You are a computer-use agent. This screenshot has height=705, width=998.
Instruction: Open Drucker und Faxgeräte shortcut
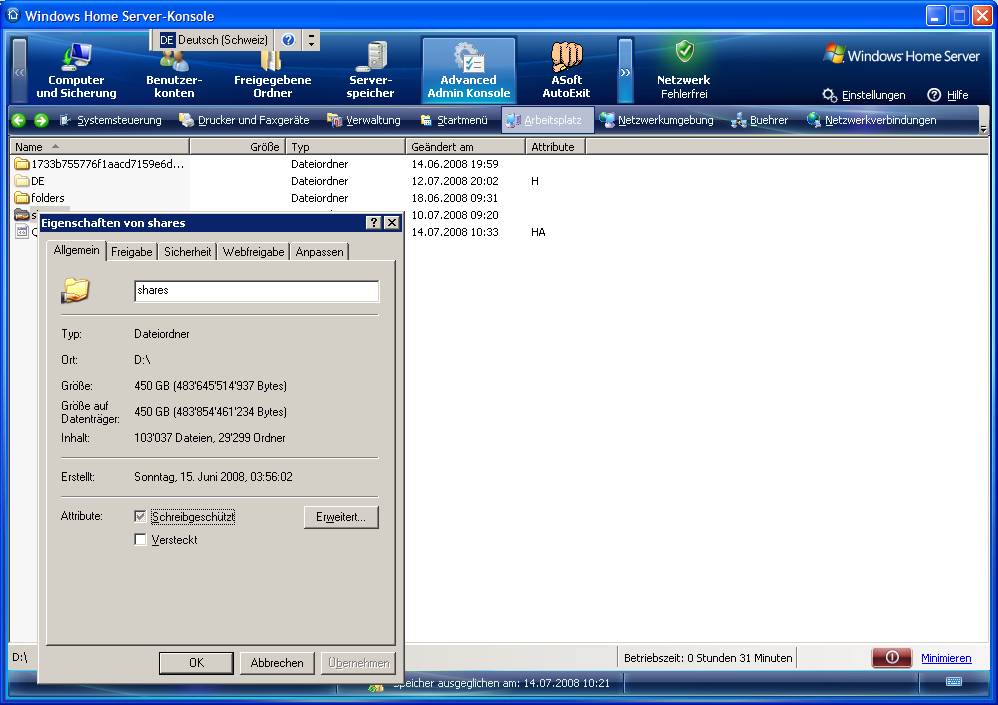pos(244,120)
